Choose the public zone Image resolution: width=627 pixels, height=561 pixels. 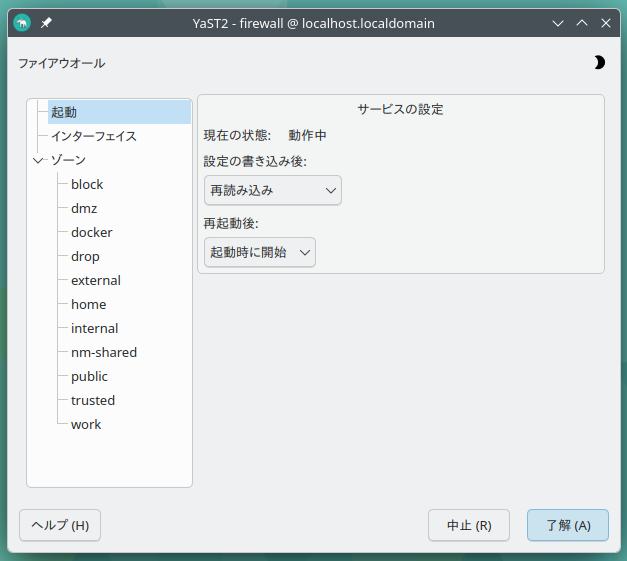89,376
